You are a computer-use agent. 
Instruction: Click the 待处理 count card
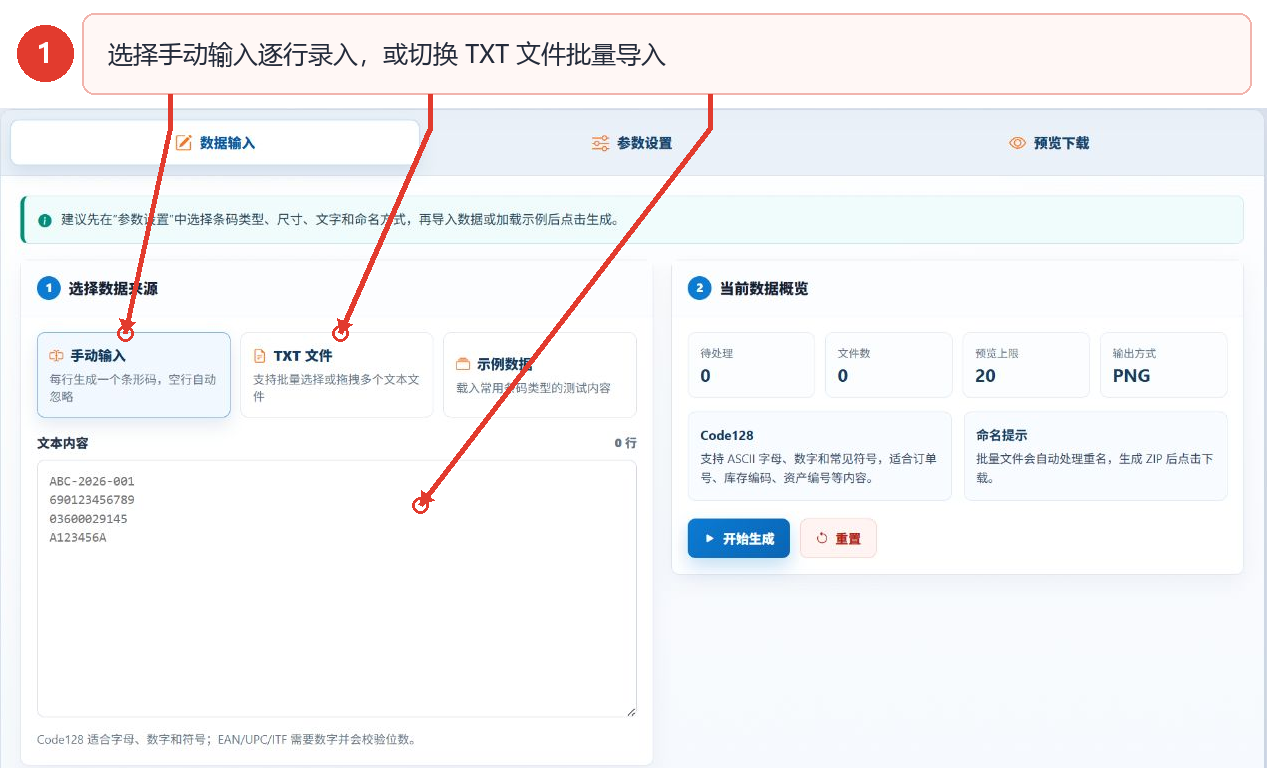click(751, 365)
